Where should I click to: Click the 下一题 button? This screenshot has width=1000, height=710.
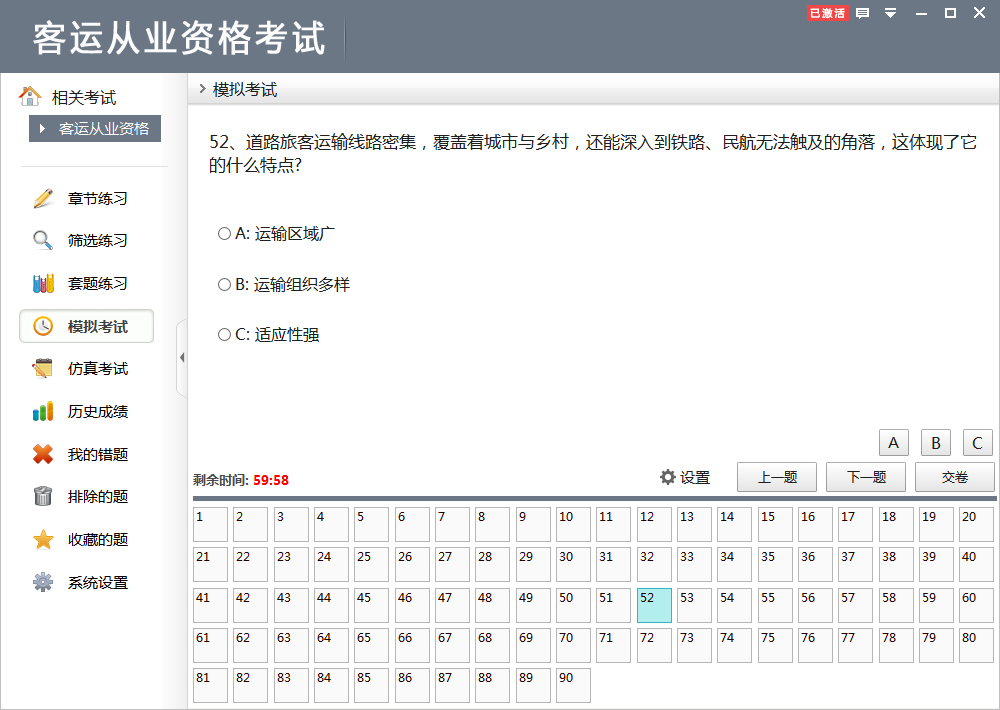[865, 477]
